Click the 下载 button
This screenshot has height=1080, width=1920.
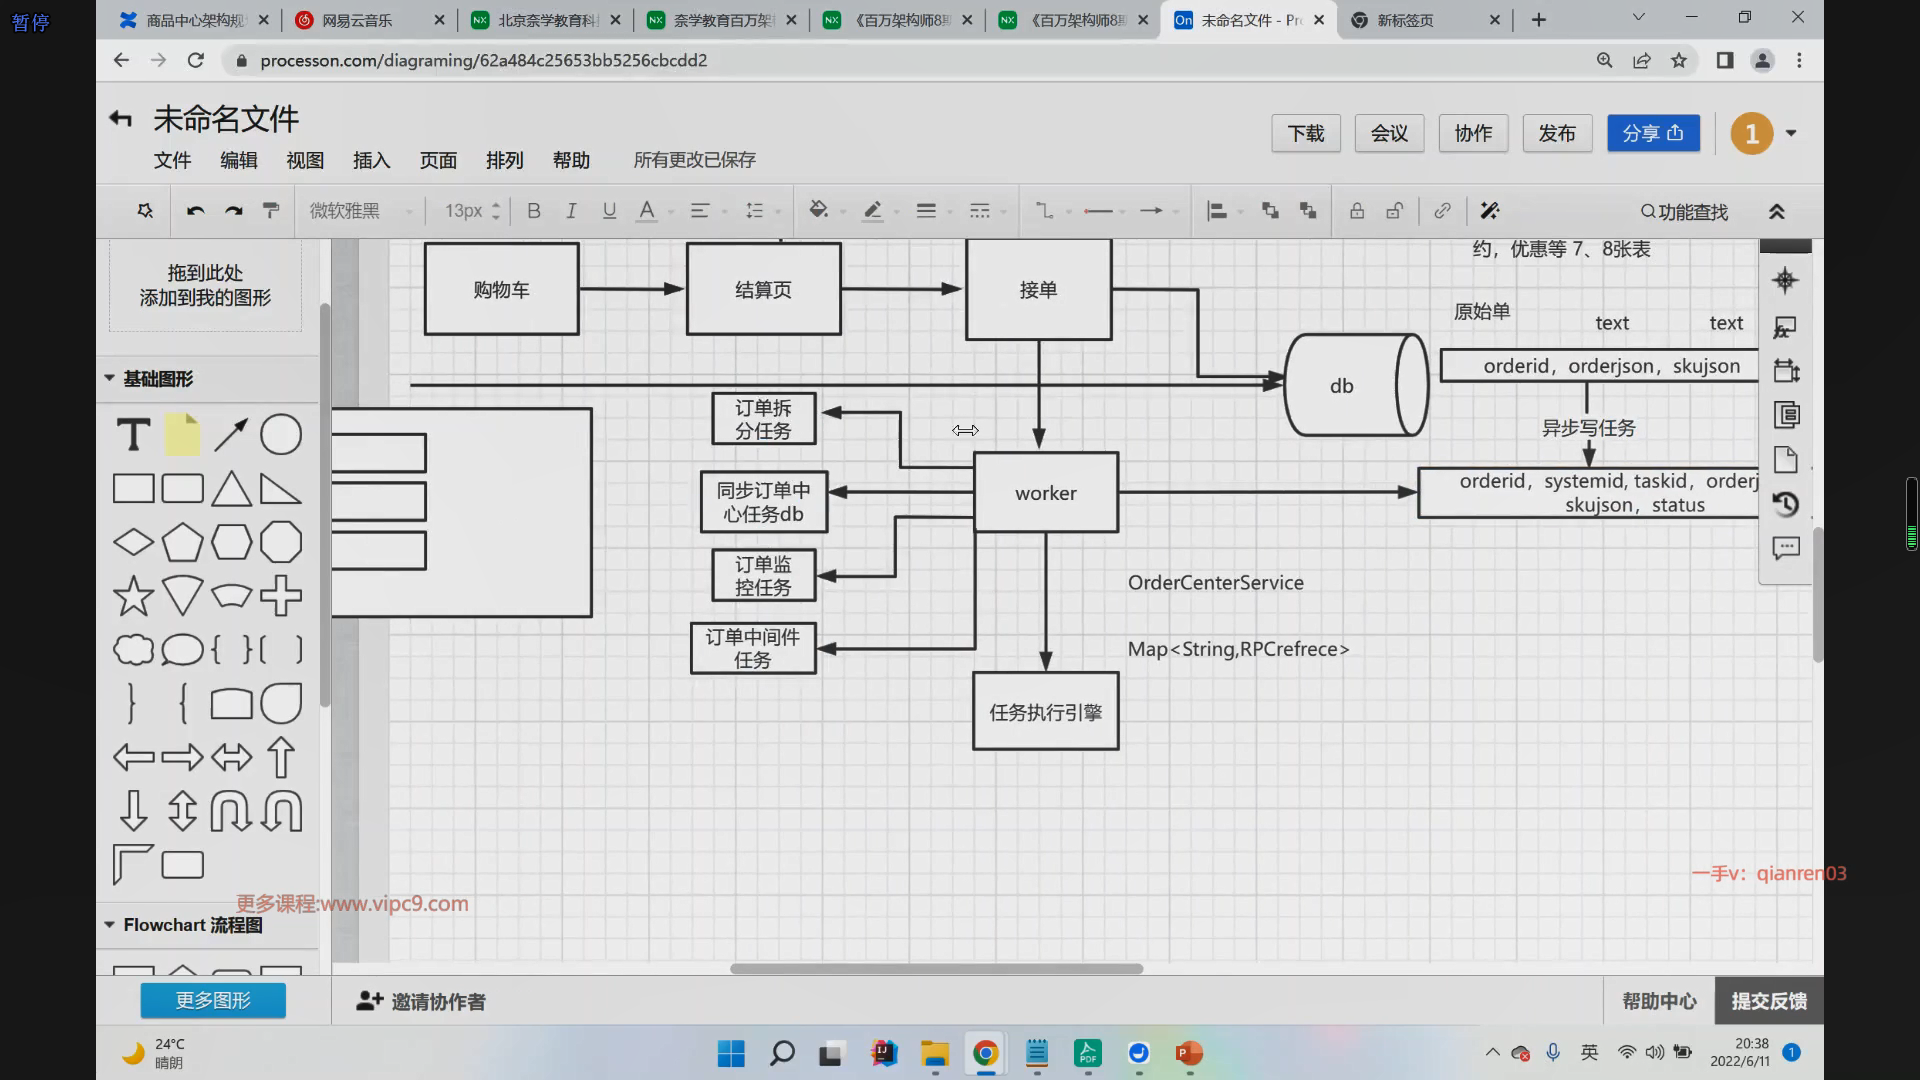tap(1305, 133)
